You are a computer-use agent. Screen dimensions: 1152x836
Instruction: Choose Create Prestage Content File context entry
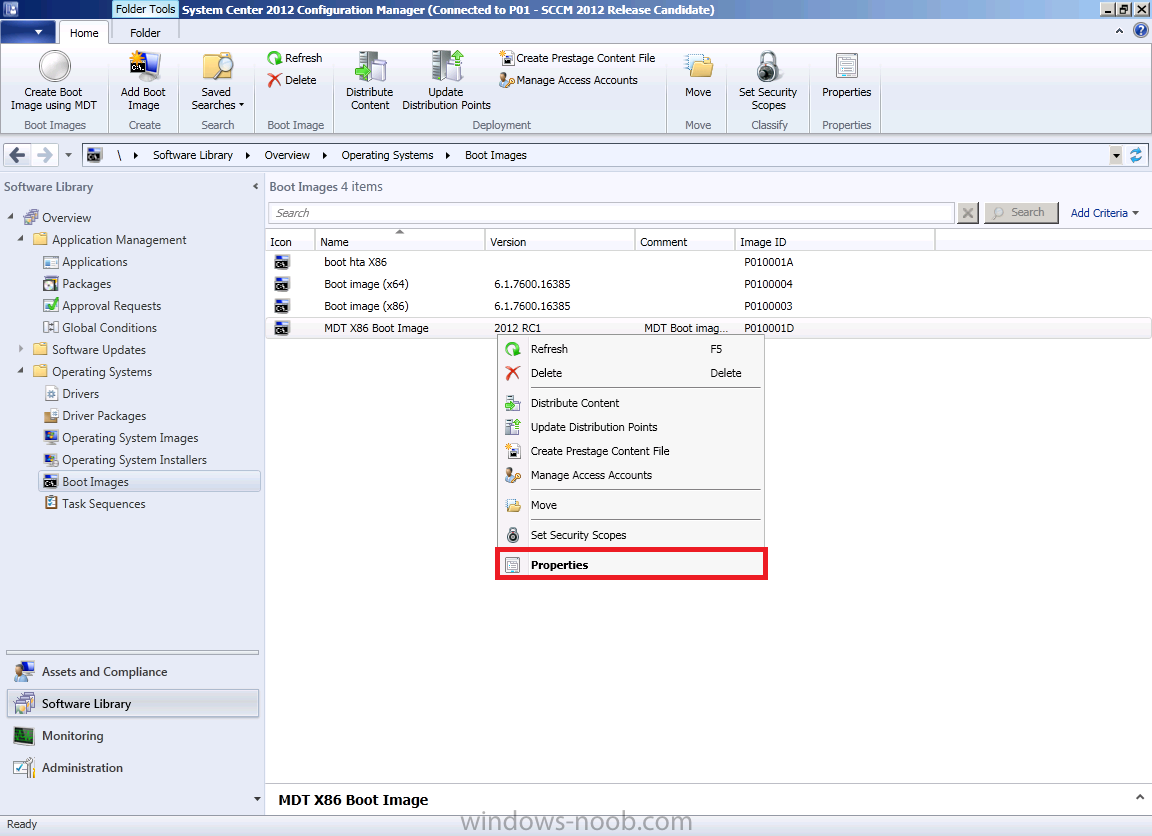coord(630,452)
